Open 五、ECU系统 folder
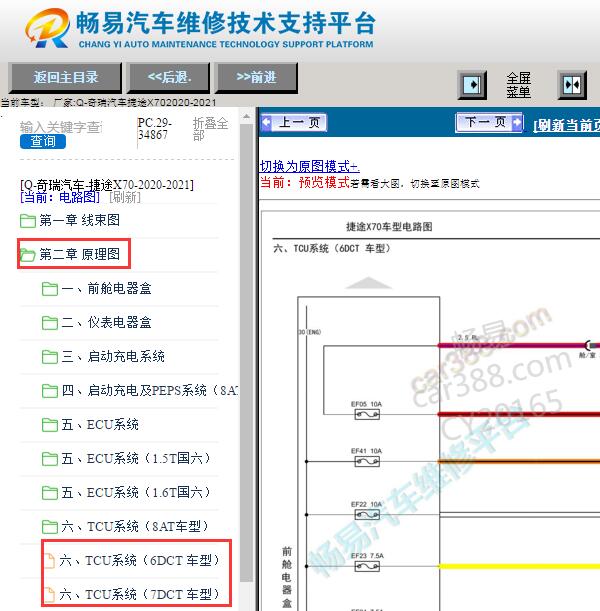The width and height of the screenshot is (600, 611). (100, 424)
